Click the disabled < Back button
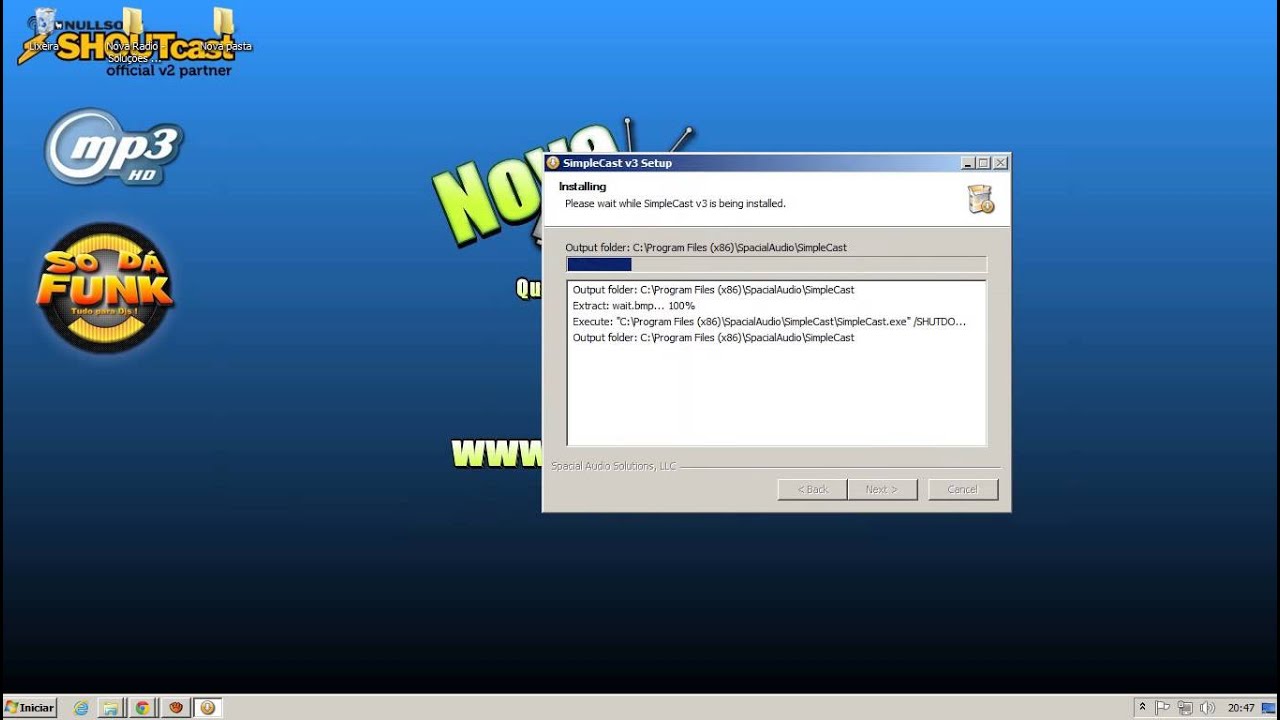Screen dimensions: 1280x720 click(812, 489)
